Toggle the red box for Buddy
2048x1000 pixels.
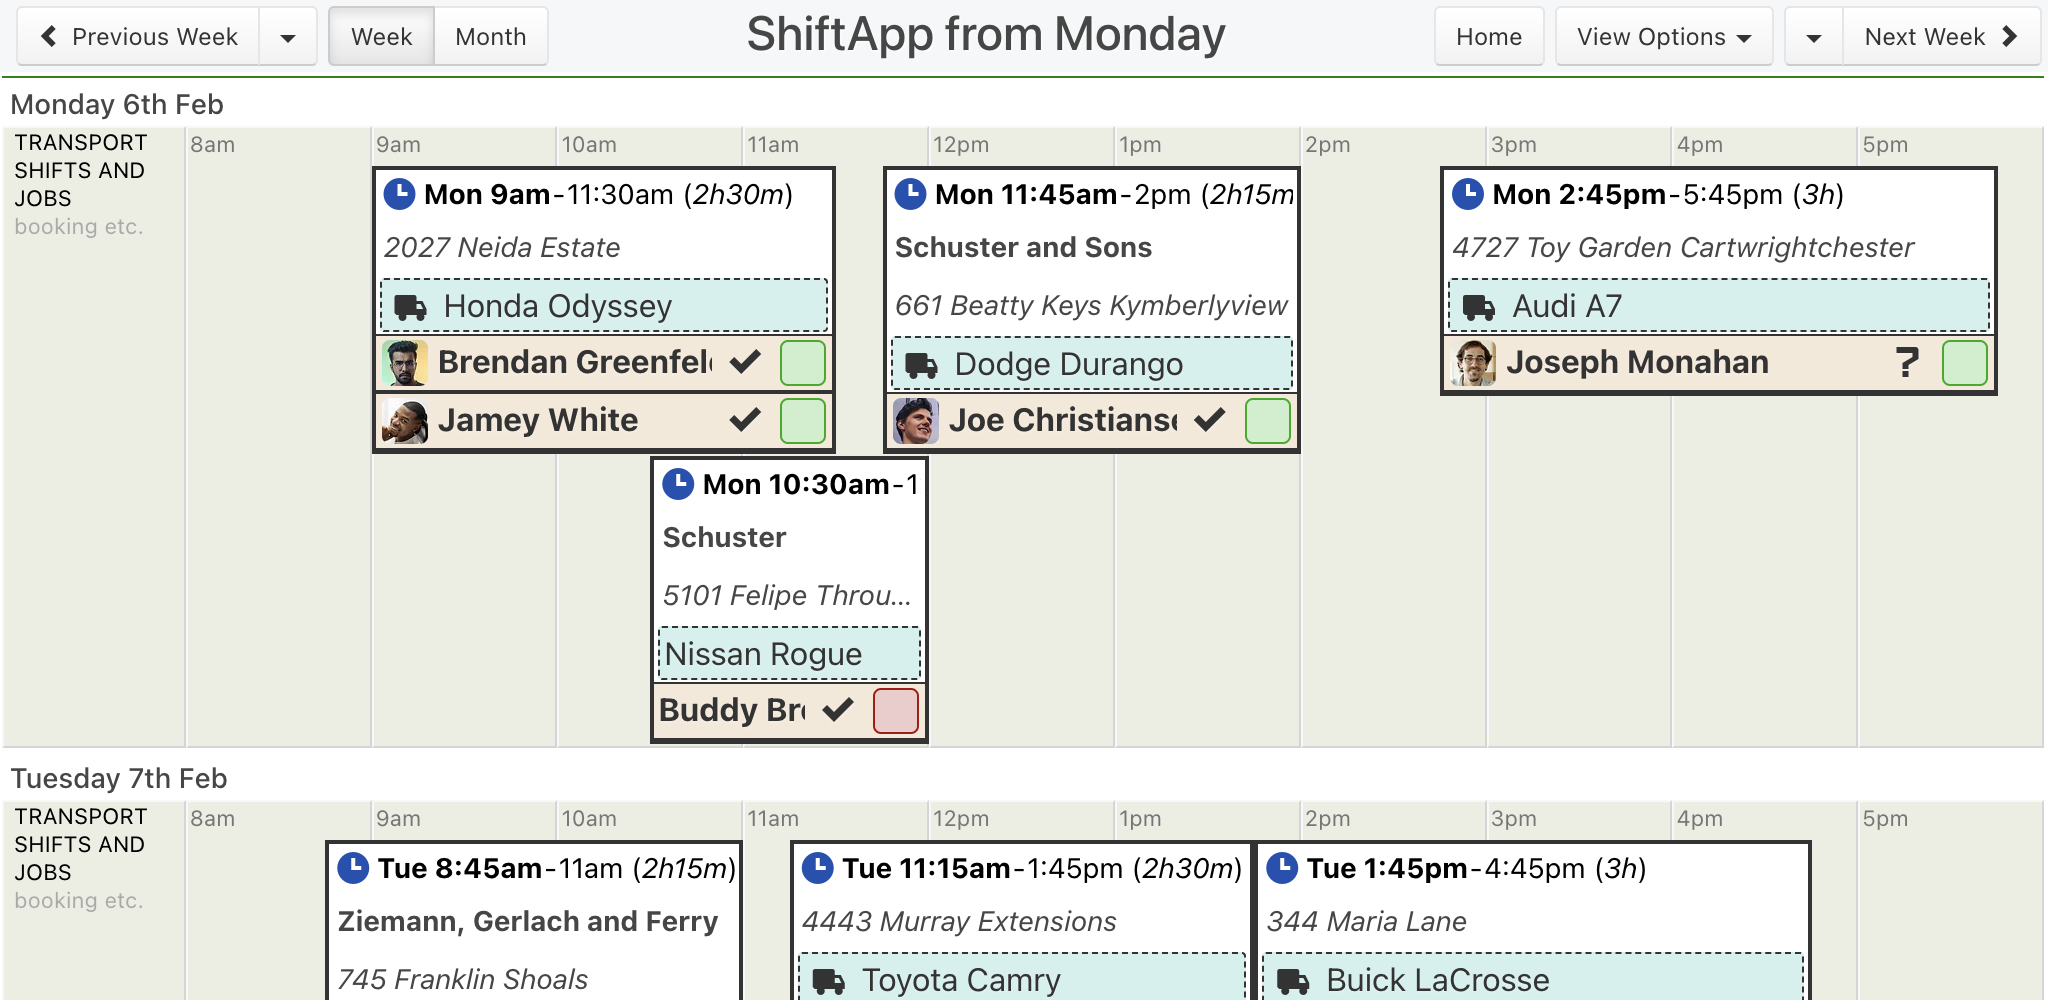click(x=896, y=711)
